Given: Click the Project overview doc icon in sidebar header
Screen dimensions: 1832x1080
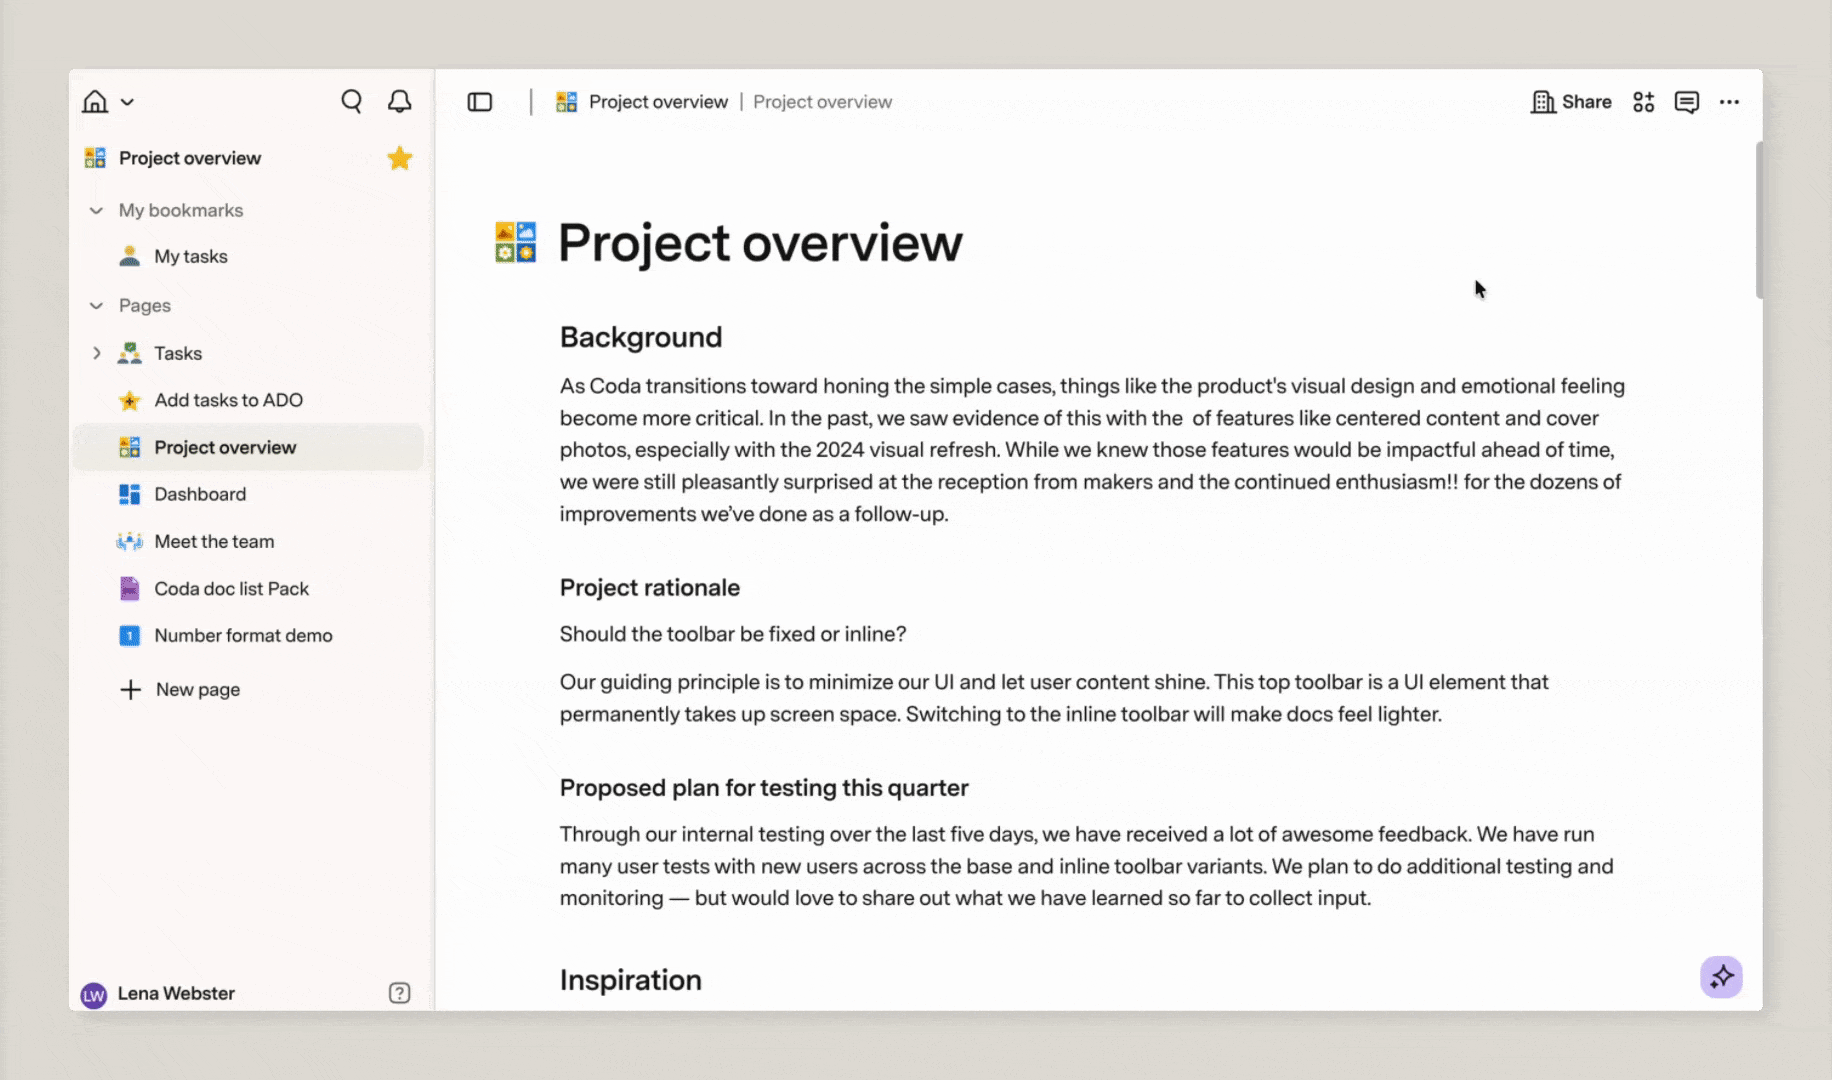Looking at the screenshot, I should click(95, 158).
